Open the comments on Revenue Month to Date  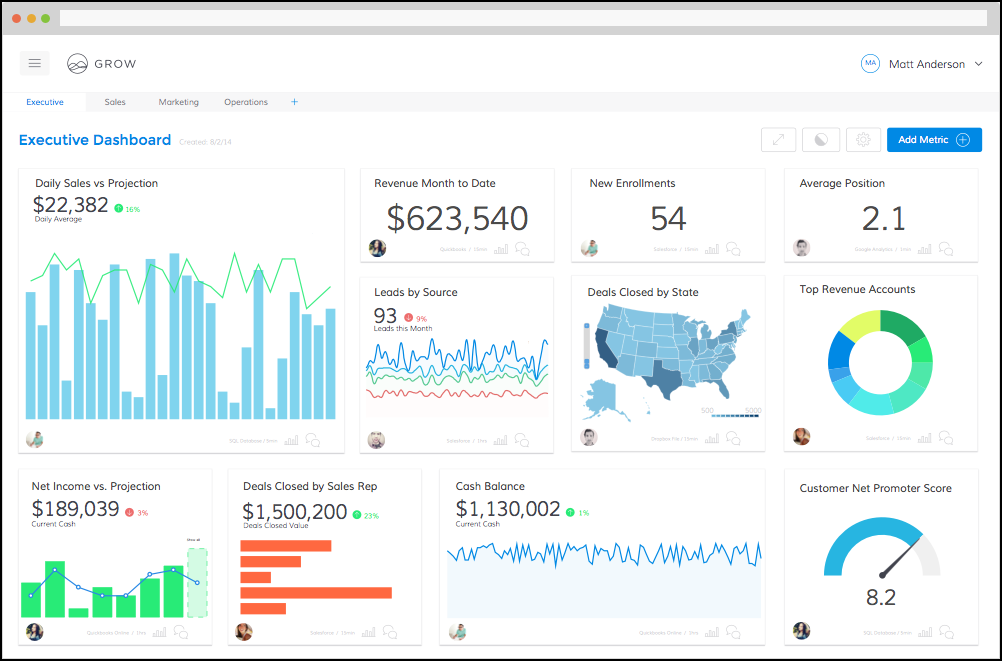click(x=522, y=249)
